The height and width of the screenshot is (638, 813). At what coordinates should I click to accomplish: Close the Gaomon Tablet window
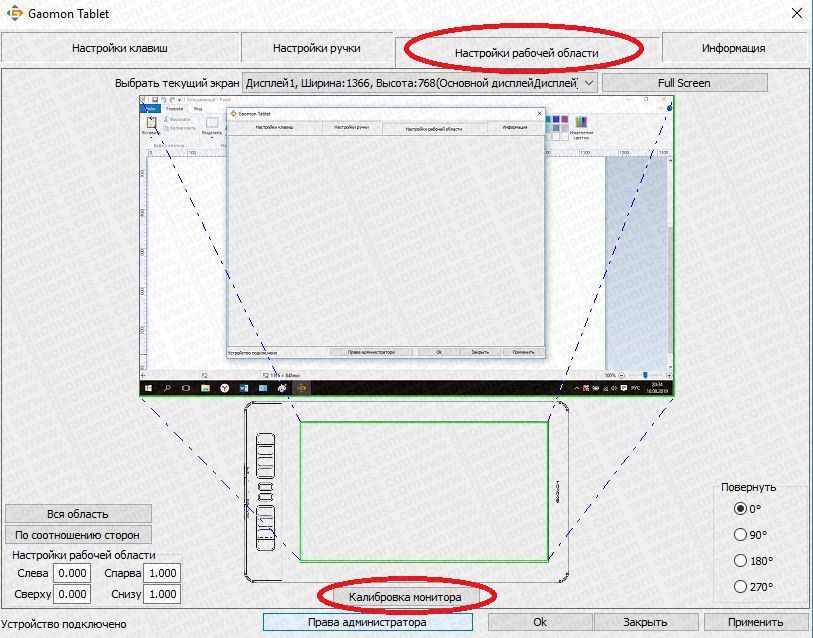[x=797, y=13]
